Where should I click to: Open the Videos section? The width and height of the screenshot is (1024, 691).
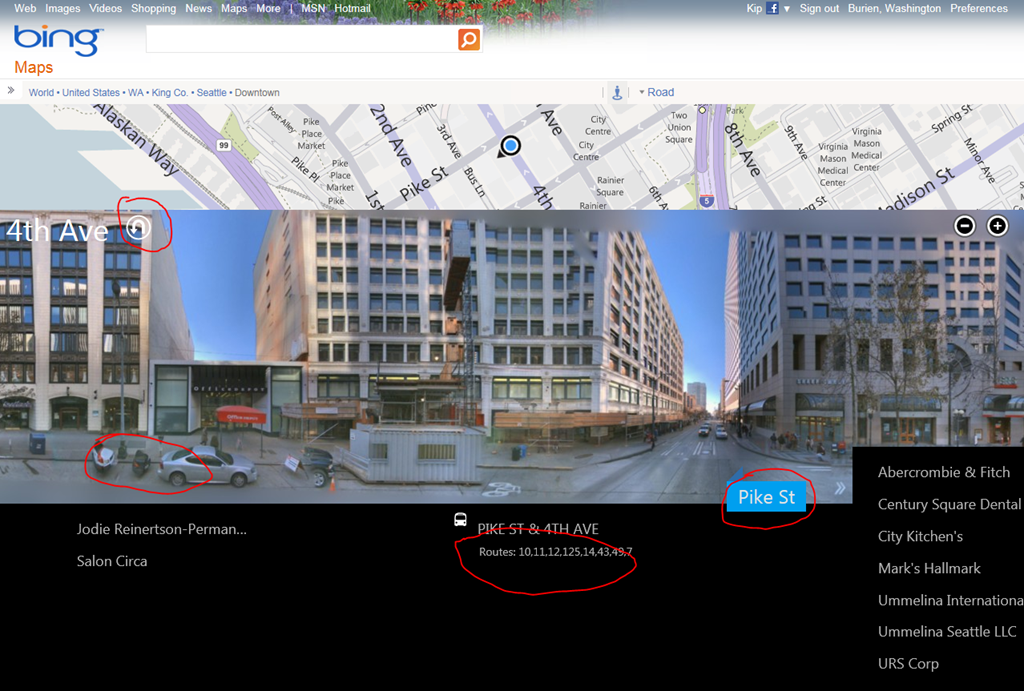coord(106,8)
